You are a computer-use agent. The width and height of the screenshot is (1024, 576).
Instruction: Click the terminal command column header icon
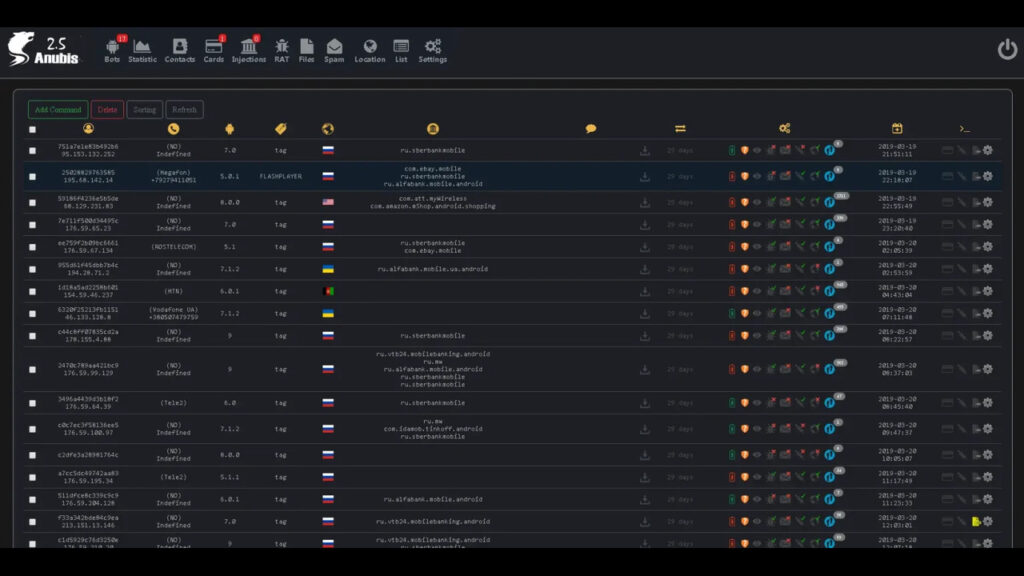(965, 129)
